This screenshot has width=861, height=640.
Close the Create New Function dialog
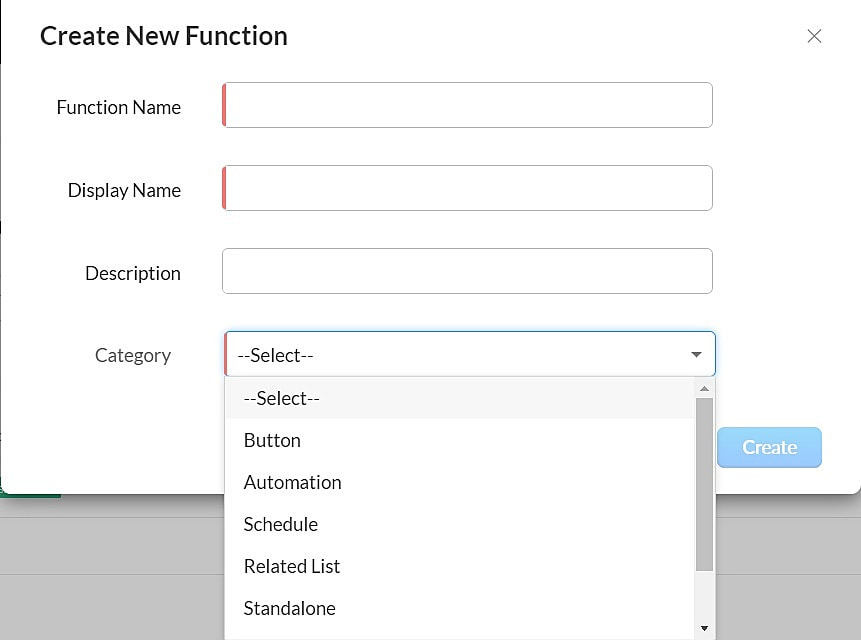[x=814, y=36]
